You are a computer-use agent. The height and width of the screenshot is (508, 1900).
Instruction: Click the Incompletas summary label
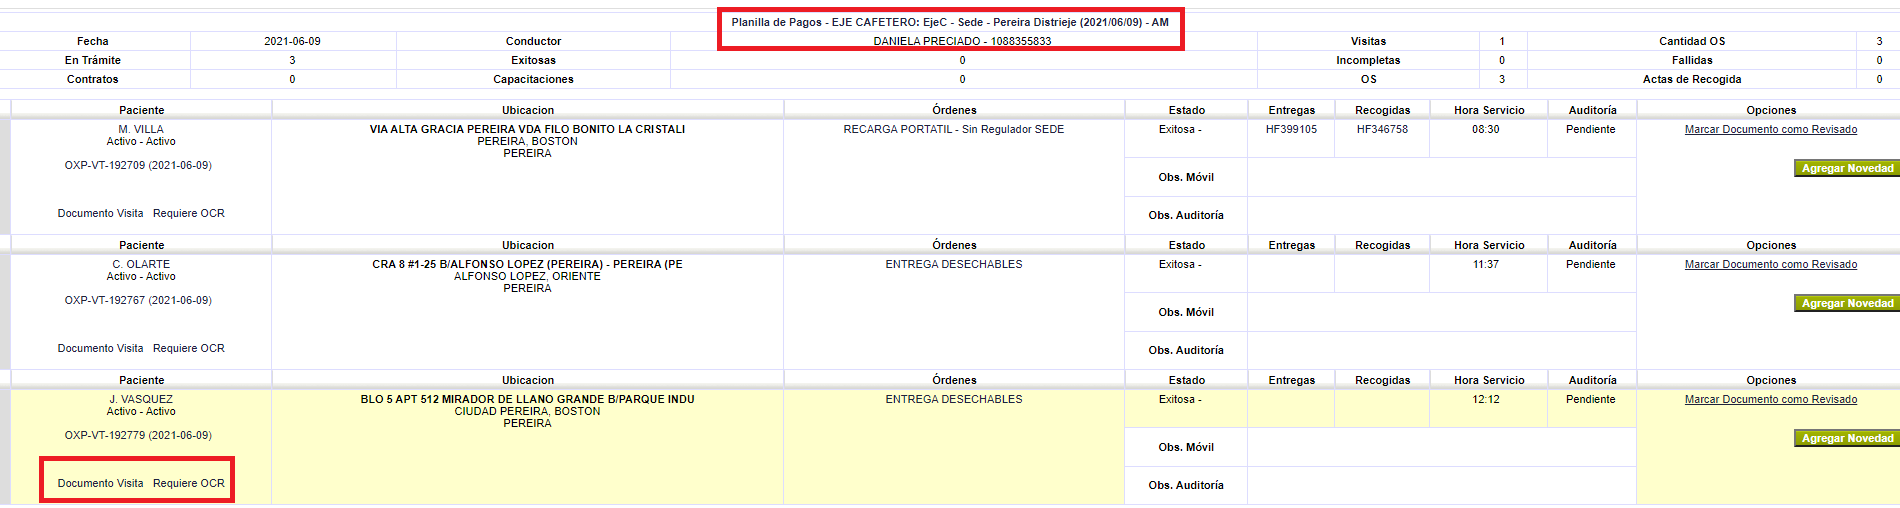[x=1368, y=61]
